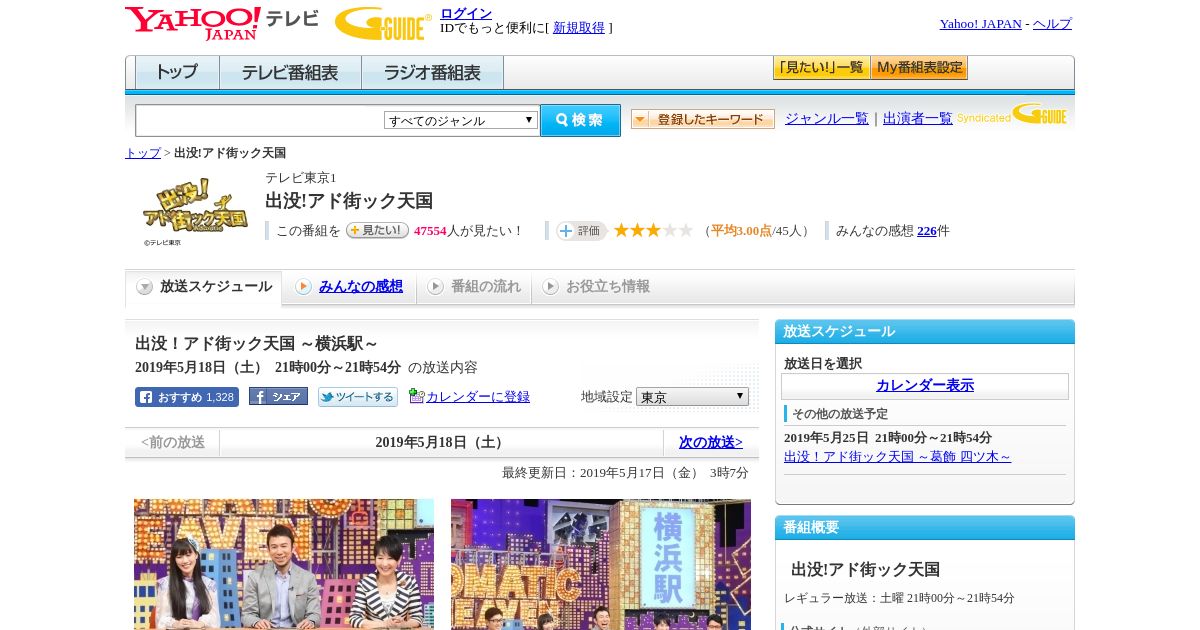Viewport: 1200px width, 630px height.
Task: Click the arrow icon beside お役立ち情報
Action: (551, 287)
